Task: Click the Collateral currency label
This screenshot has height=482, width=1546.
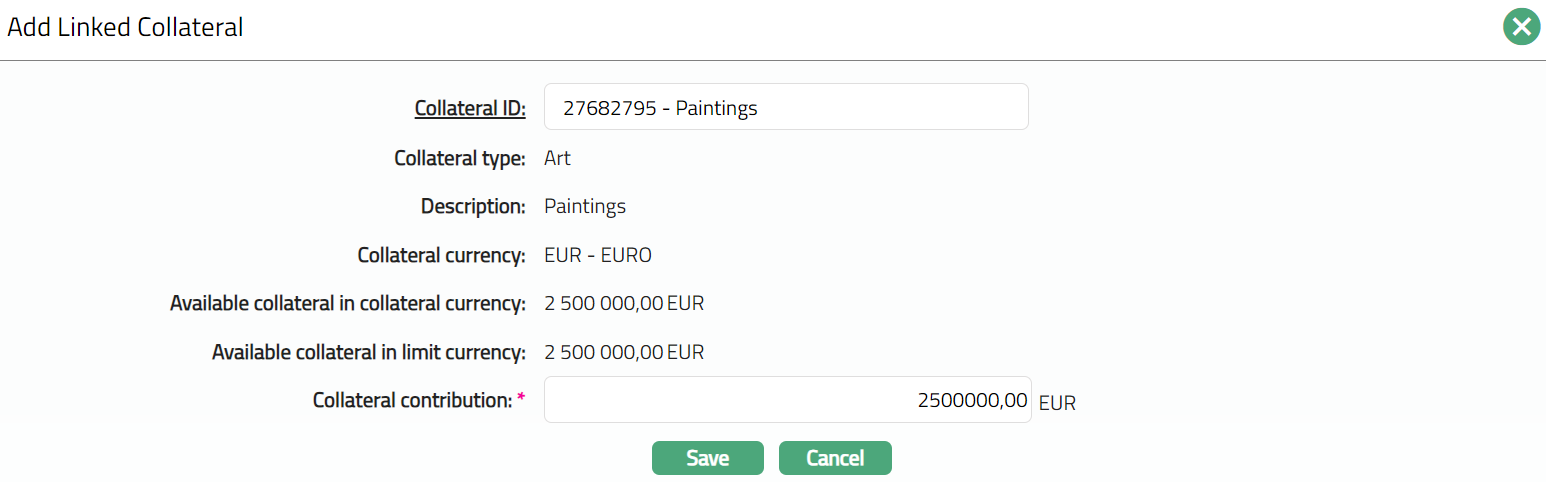Action: pos(441,255)
